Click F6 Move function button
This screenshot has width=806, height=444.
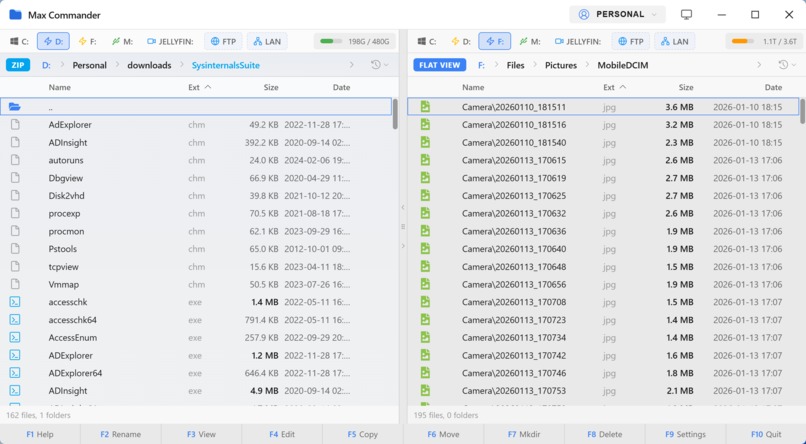coord(443,434)
